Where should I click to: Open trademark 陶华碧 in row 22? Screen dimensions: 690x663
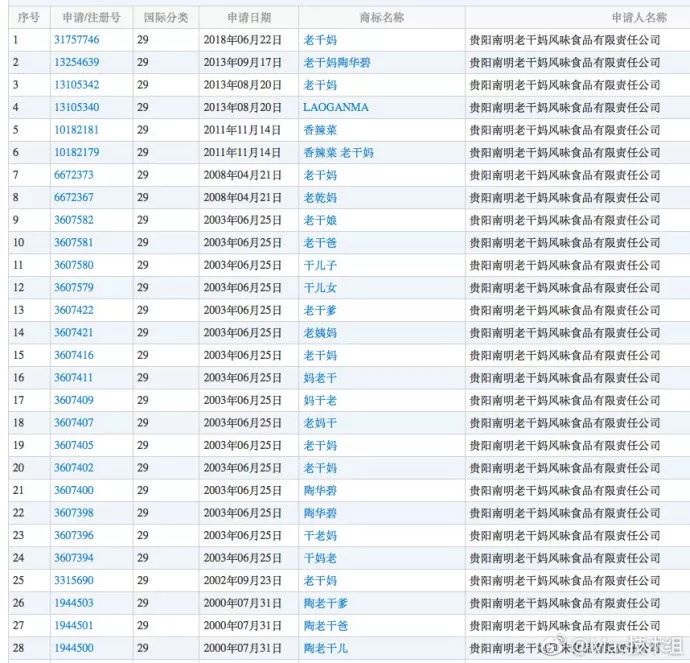tap(320, 513)
